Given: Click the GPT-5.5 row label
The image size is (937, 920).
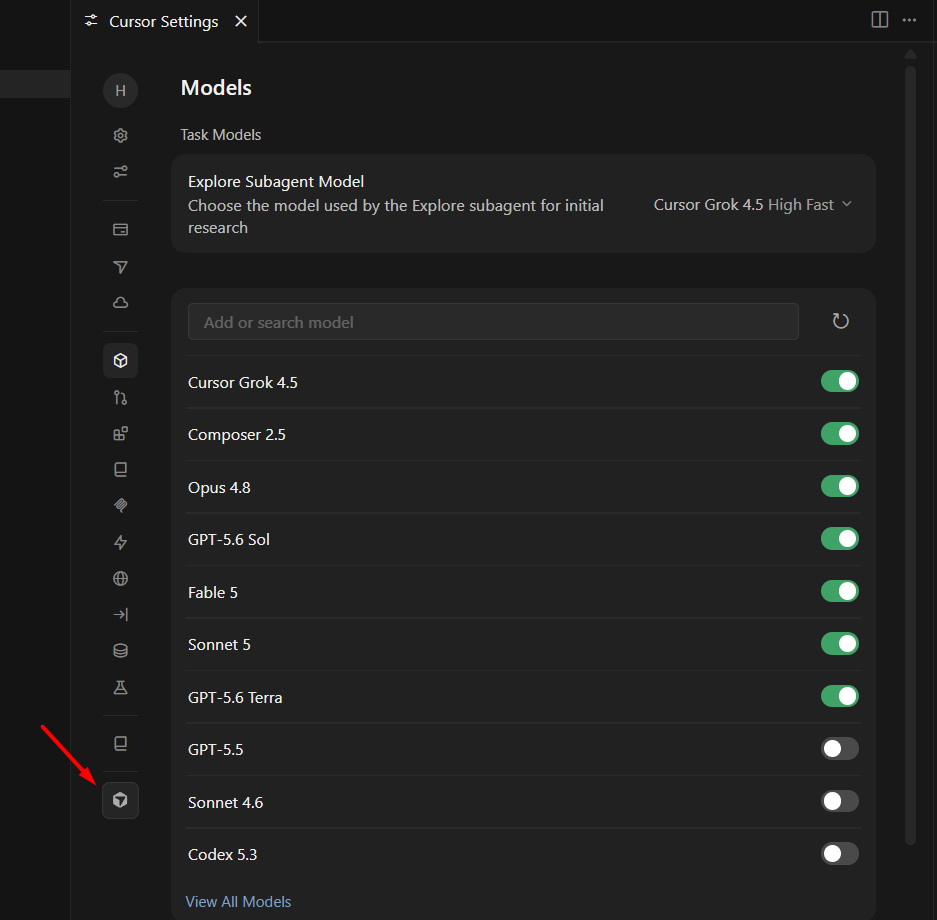Looking at the screenshot, I should tap(216, 750).
